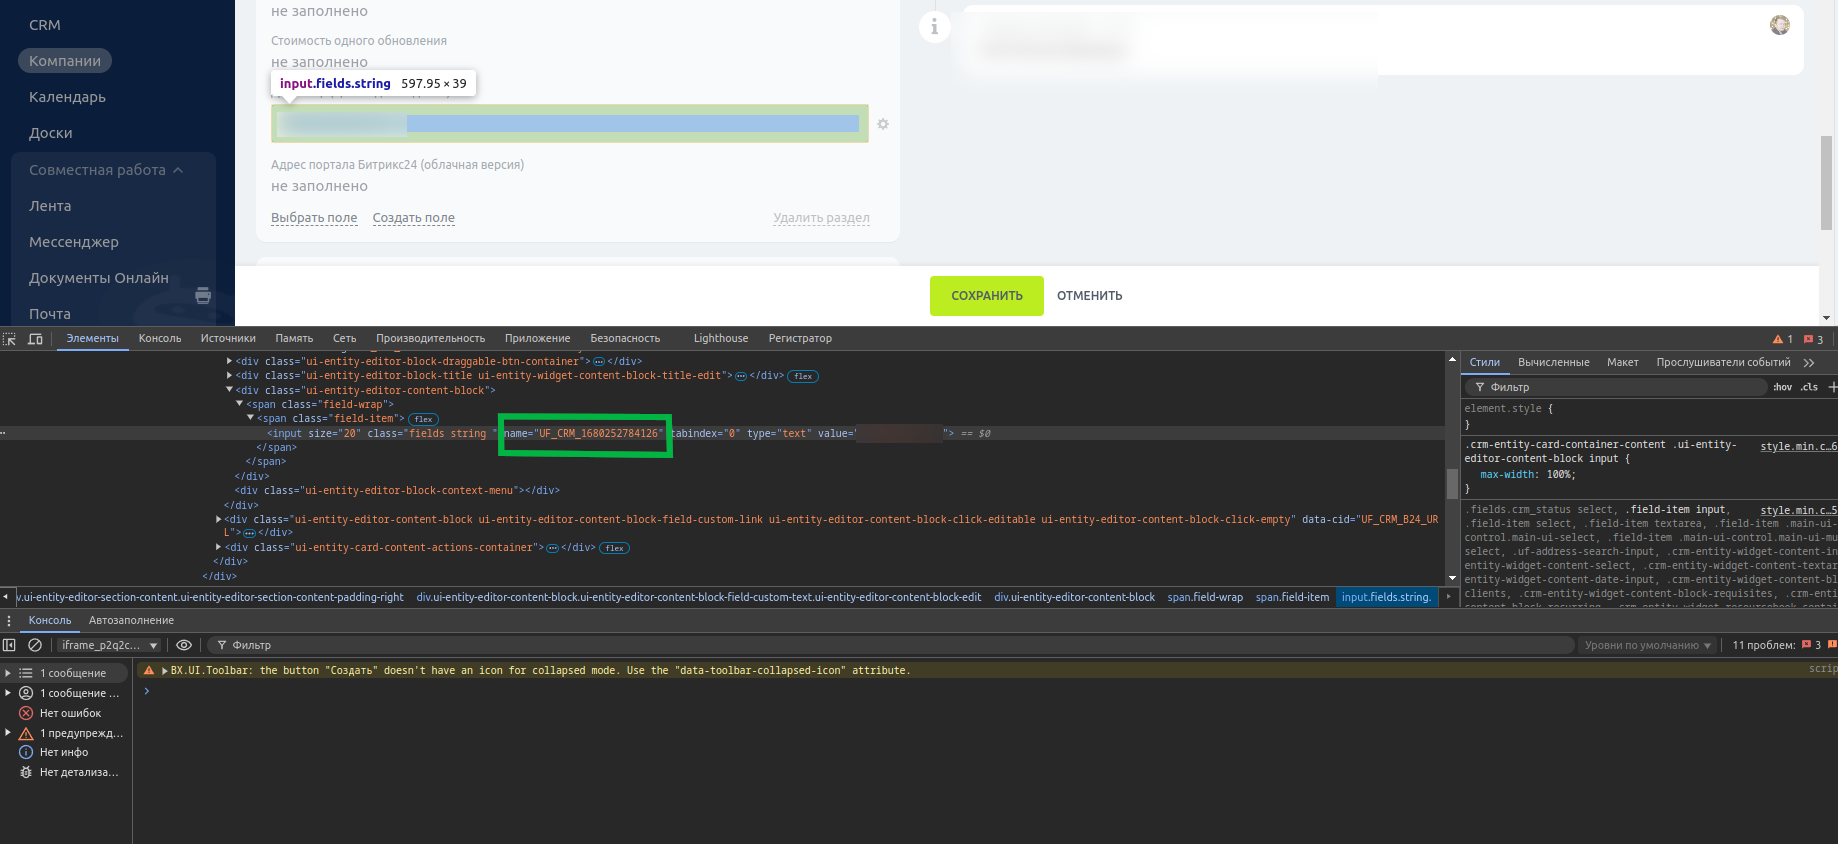The width and height of the screenshot is (1838, 844).
Task: Activate the inspect element picker icon
Action: (10, 339)
